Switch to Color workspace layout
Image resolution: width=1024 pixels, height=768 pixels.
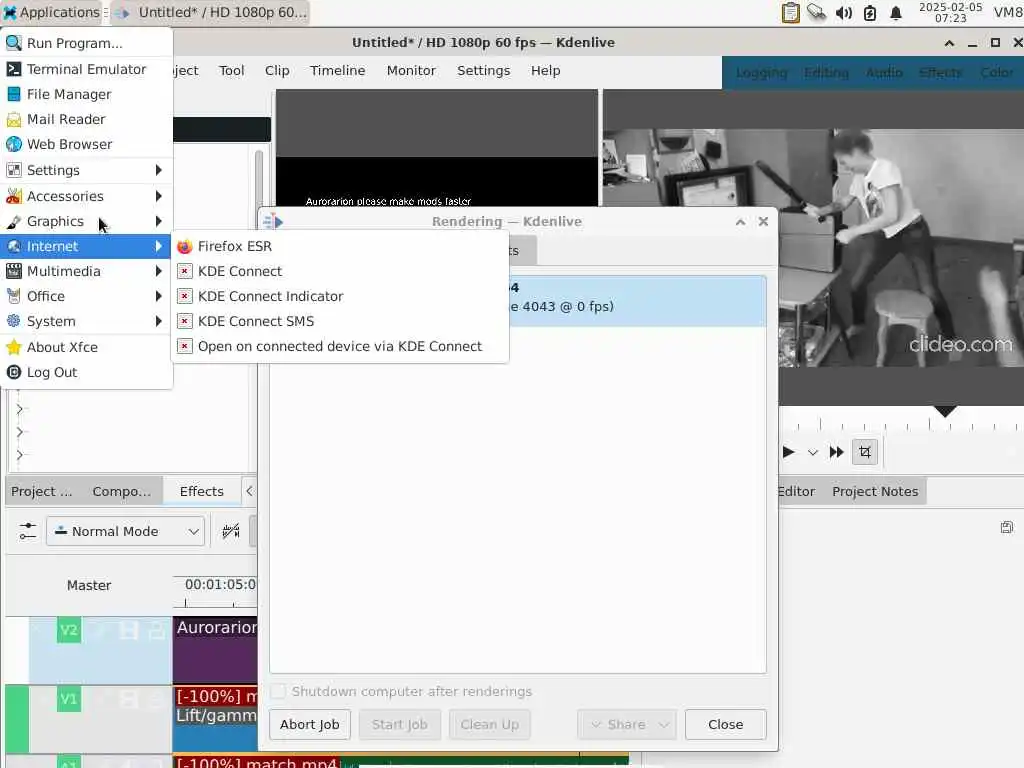(x=997, y=72)
